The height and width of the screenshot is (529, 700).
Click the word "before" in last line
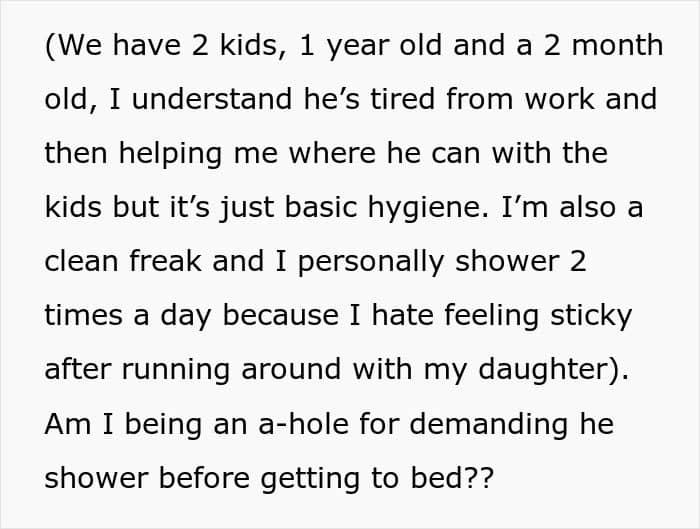[204, 477]
